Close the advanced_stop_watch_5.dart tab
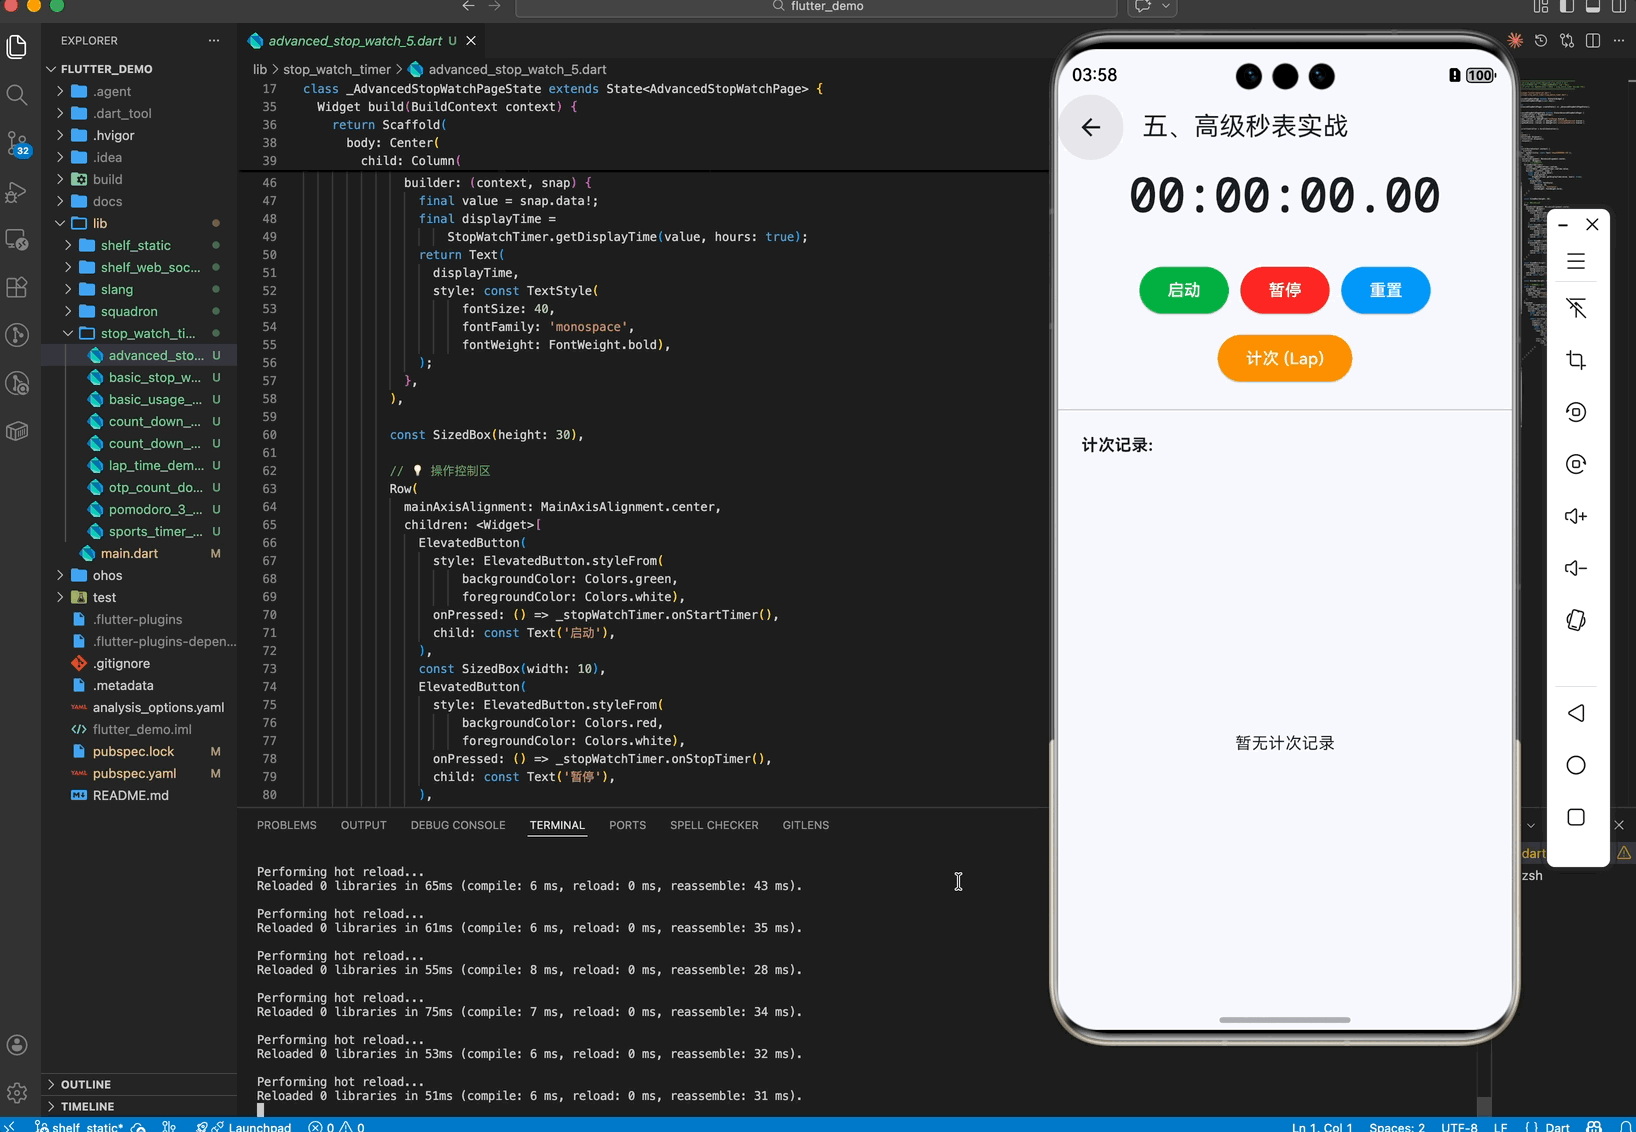The image size is (1636, 1132). tap(471, 41)
